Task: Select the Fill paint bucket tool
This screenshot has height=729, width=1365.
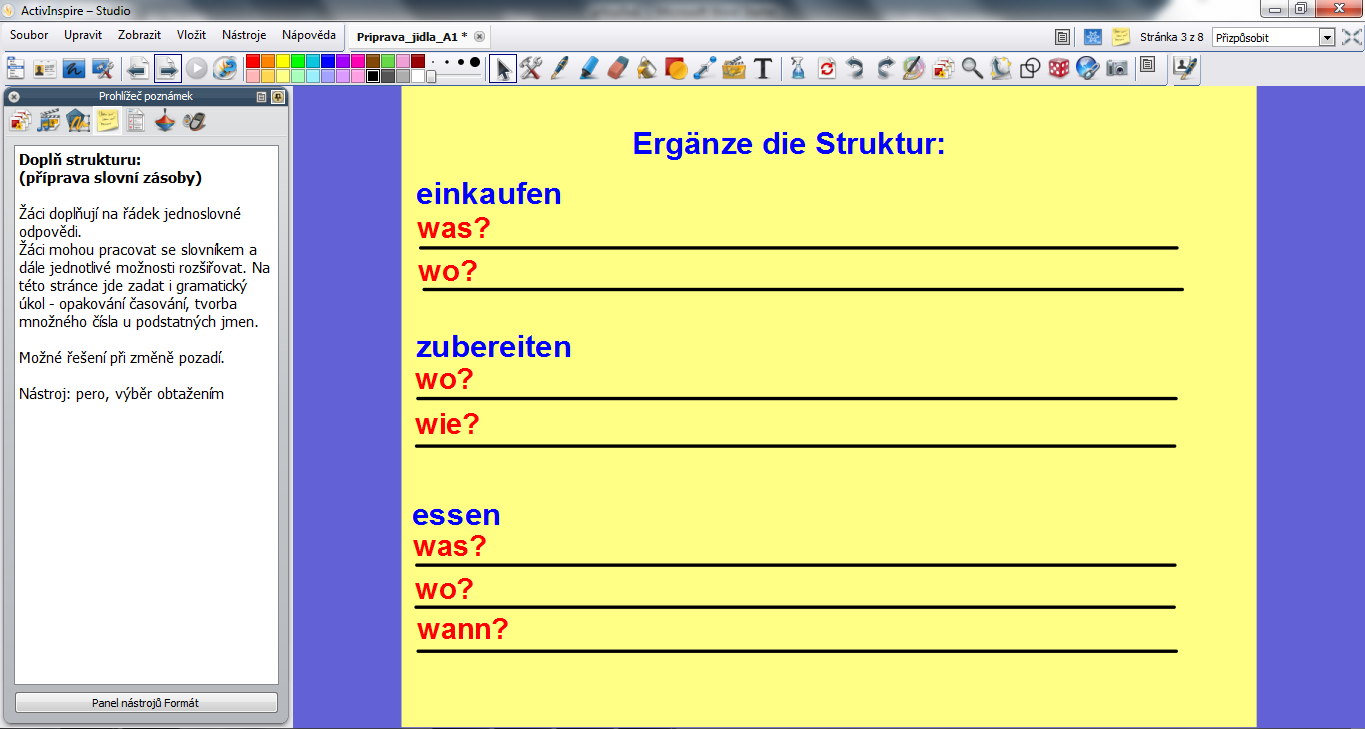Action: pos(647,68)
